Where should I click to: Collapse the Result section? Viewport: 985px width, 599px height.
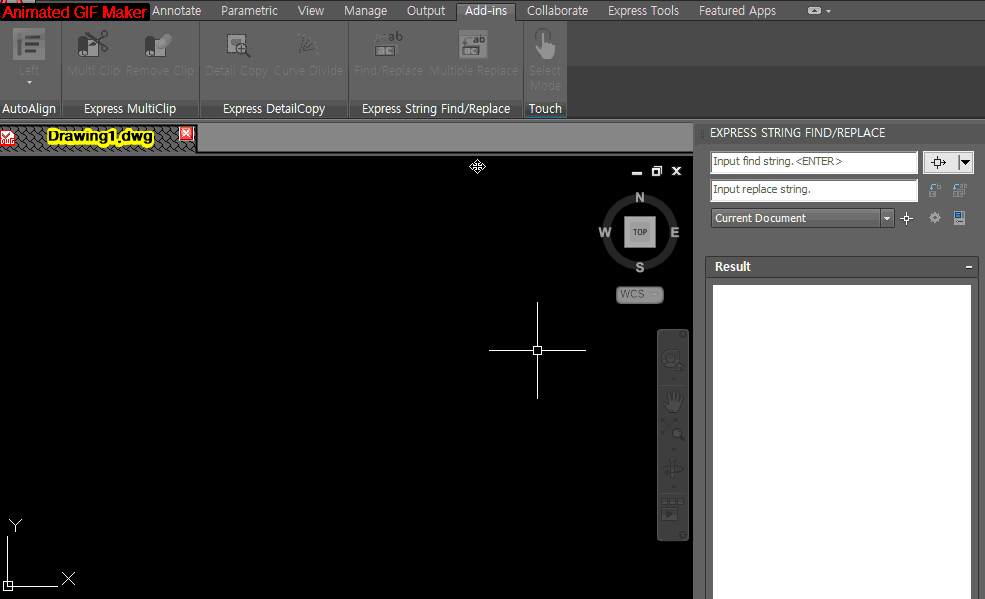point(969,267)
